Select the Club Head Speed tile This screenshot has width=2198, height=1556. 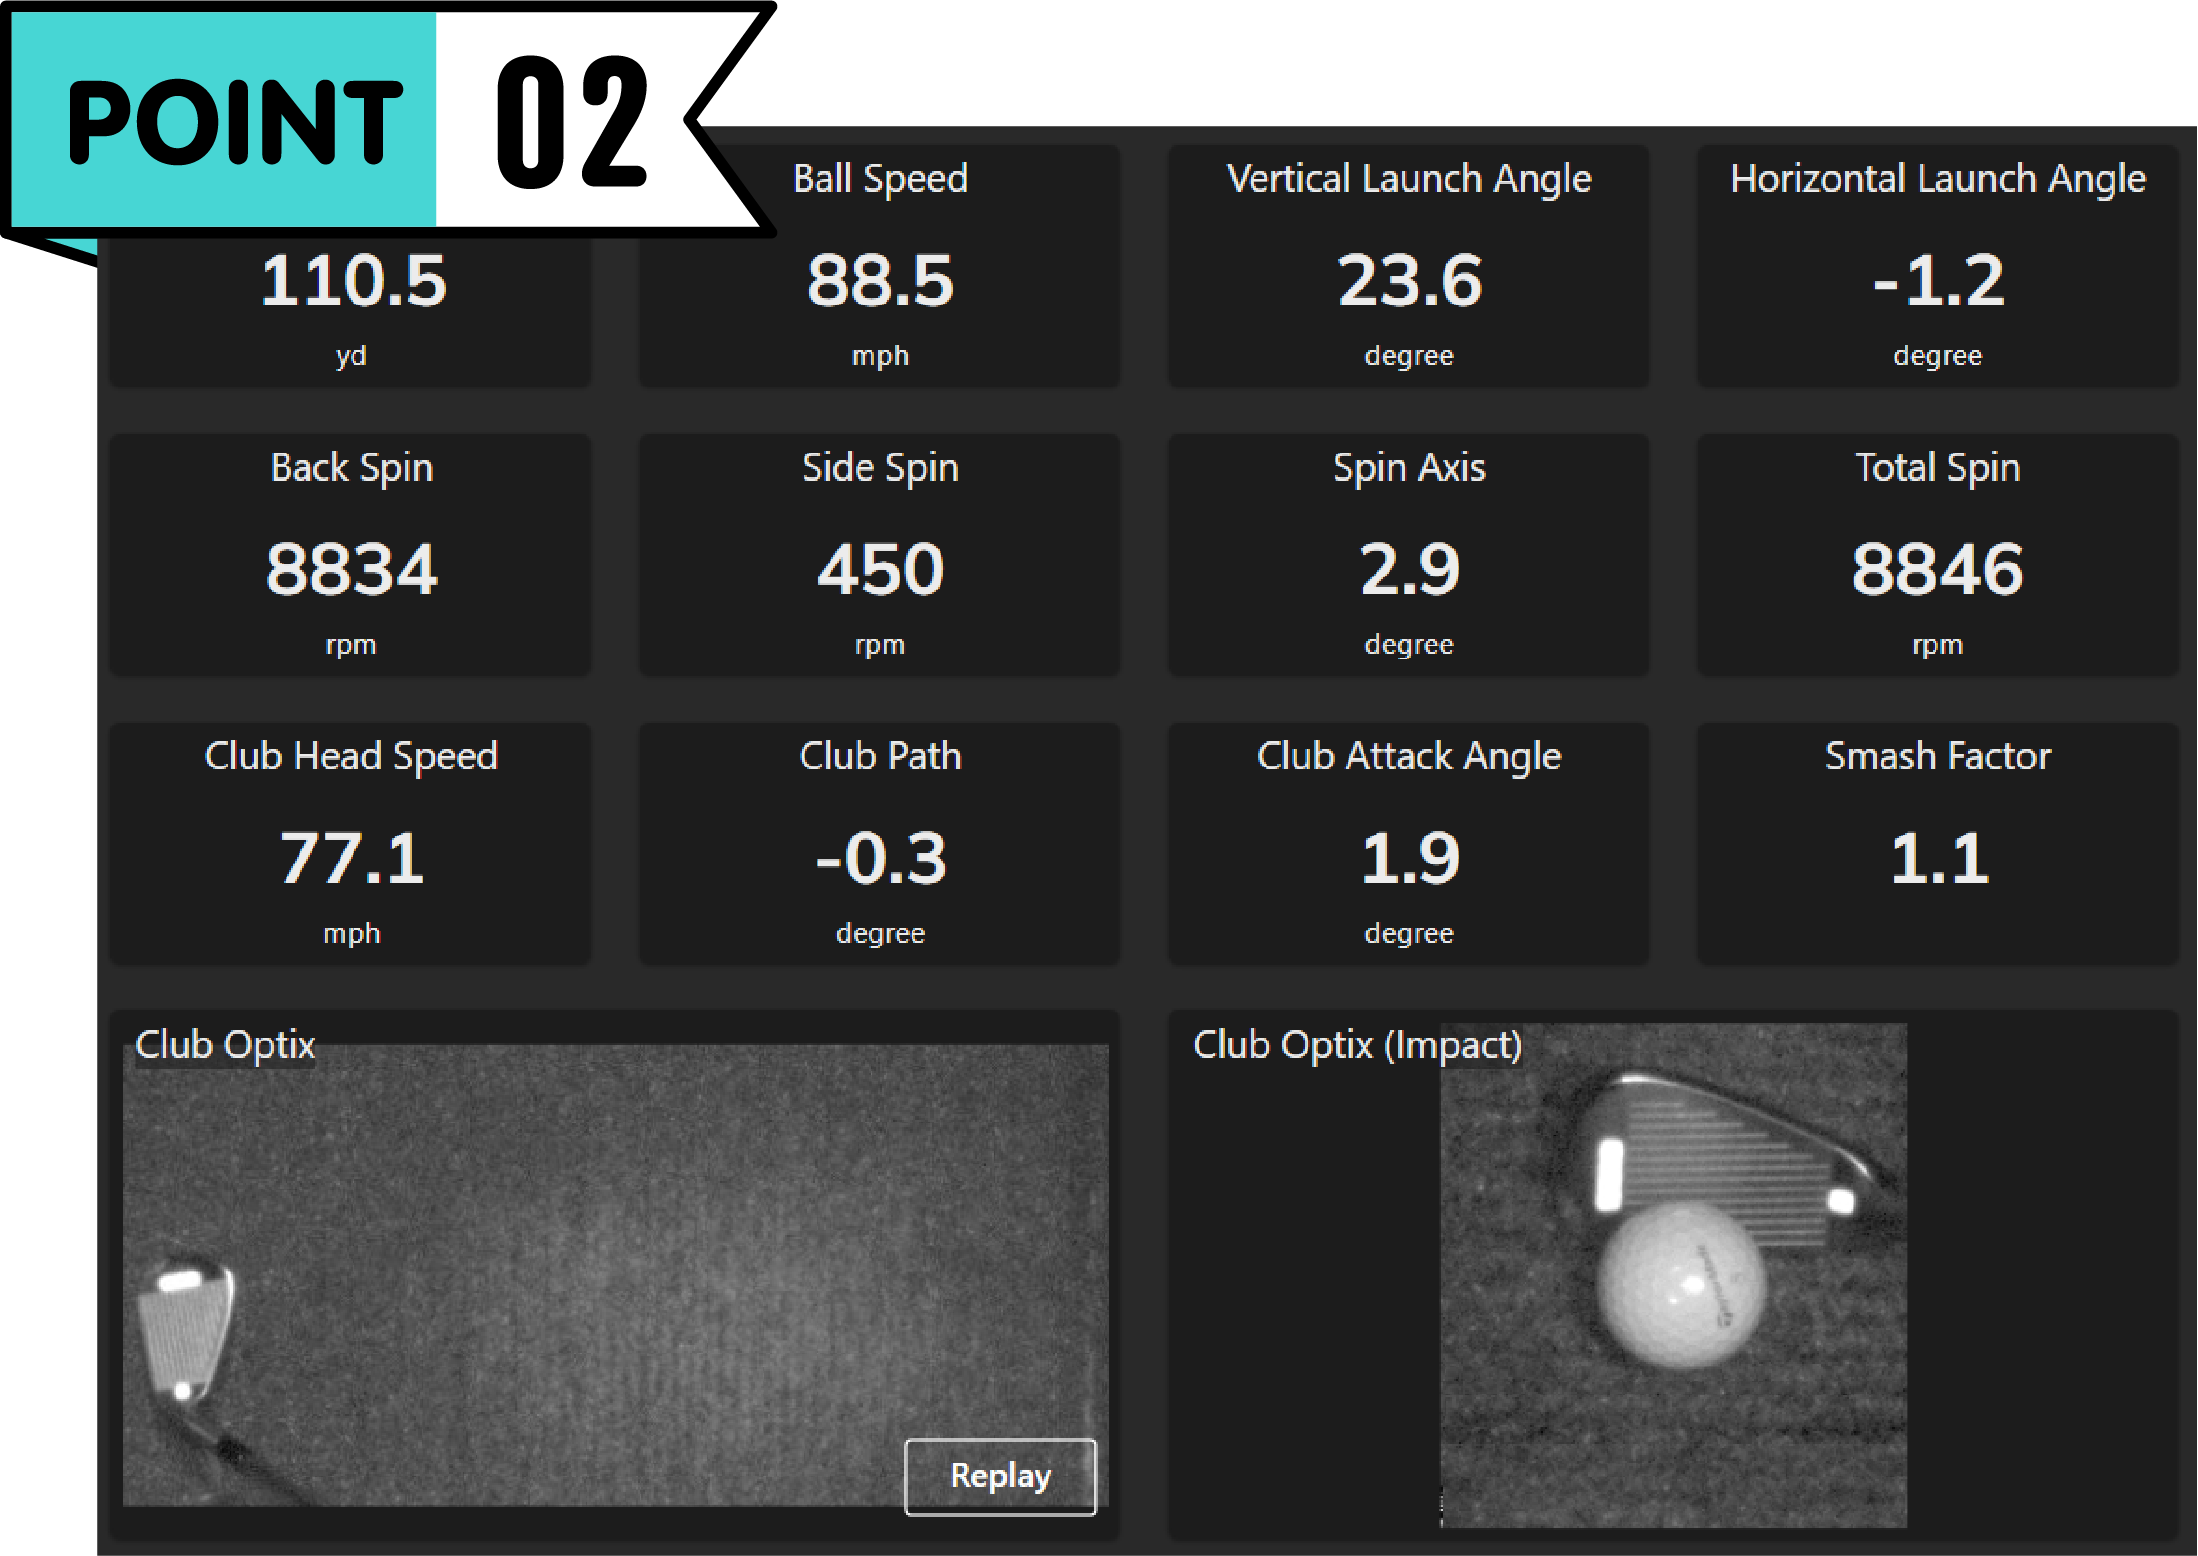[x=350, y=845]
